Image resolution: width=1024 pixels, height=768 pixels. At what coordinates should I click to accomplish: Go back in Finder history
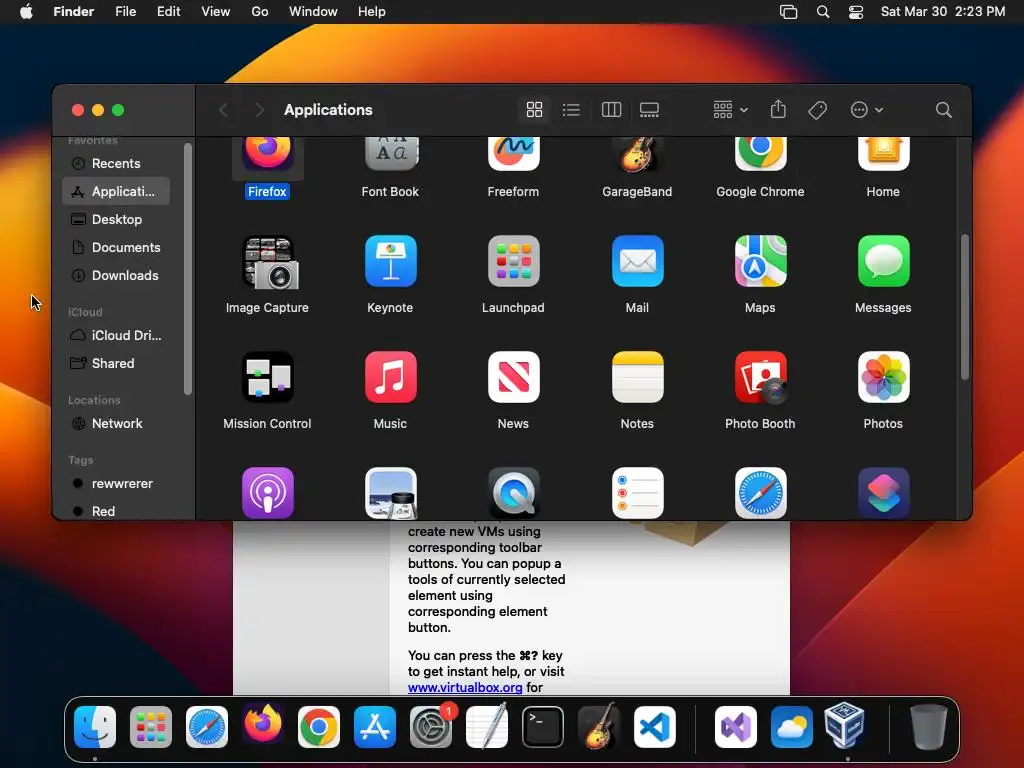point(223,110)
